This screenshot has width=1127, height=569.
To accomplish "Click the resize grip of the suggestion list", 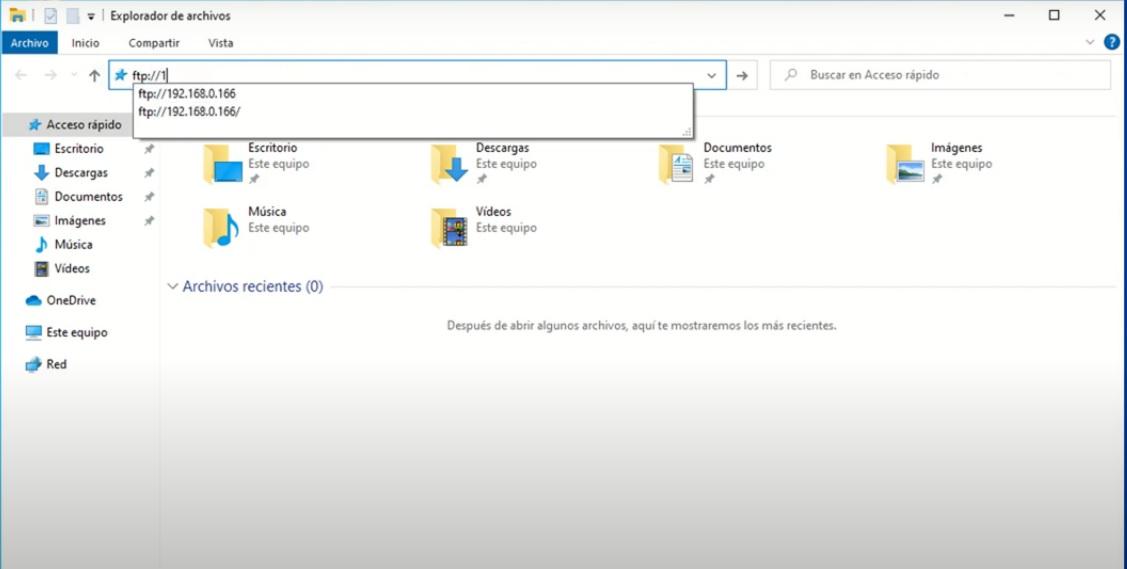I will [x=686, y=132].
